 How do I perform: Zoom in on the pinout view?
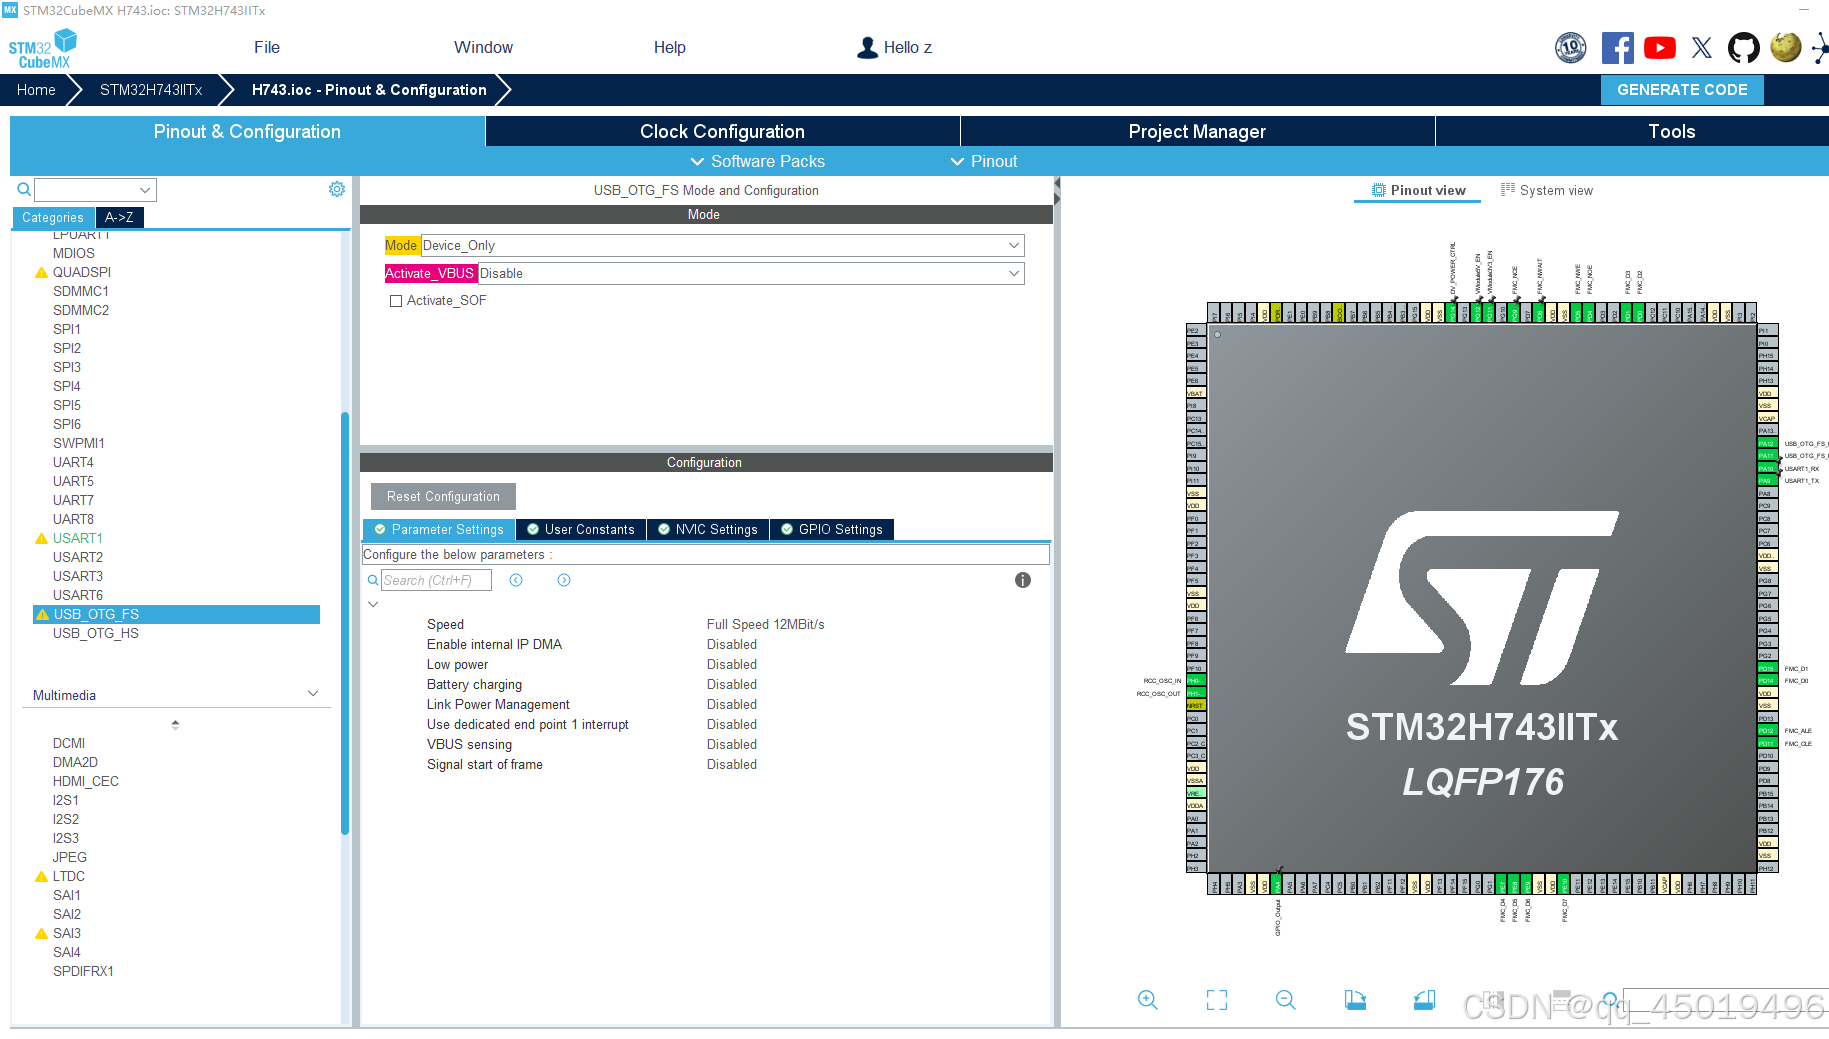(x=1147, y=1000)
